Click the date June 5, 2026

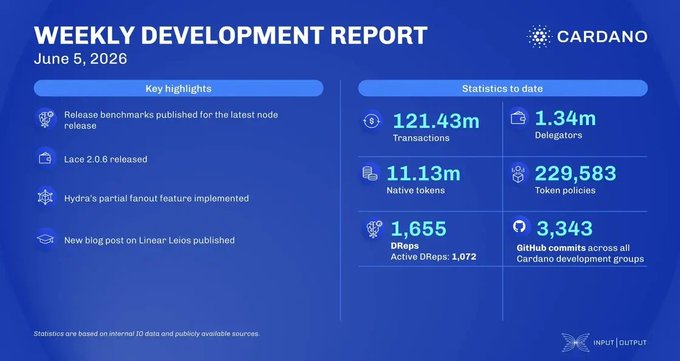coord(80,59)
